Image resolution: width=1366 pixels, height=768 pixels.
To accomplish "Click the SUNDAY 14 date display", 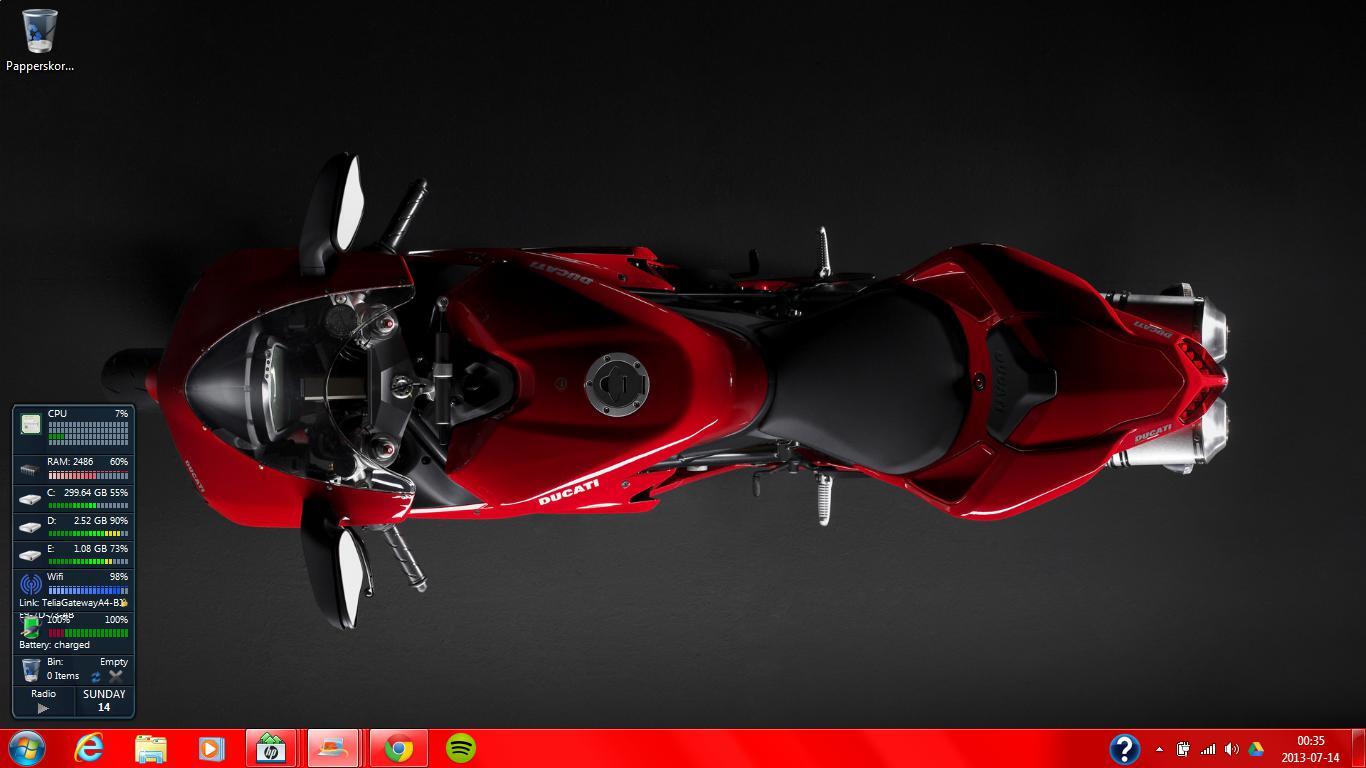I will pyautogui.click(x=104, y=700).
